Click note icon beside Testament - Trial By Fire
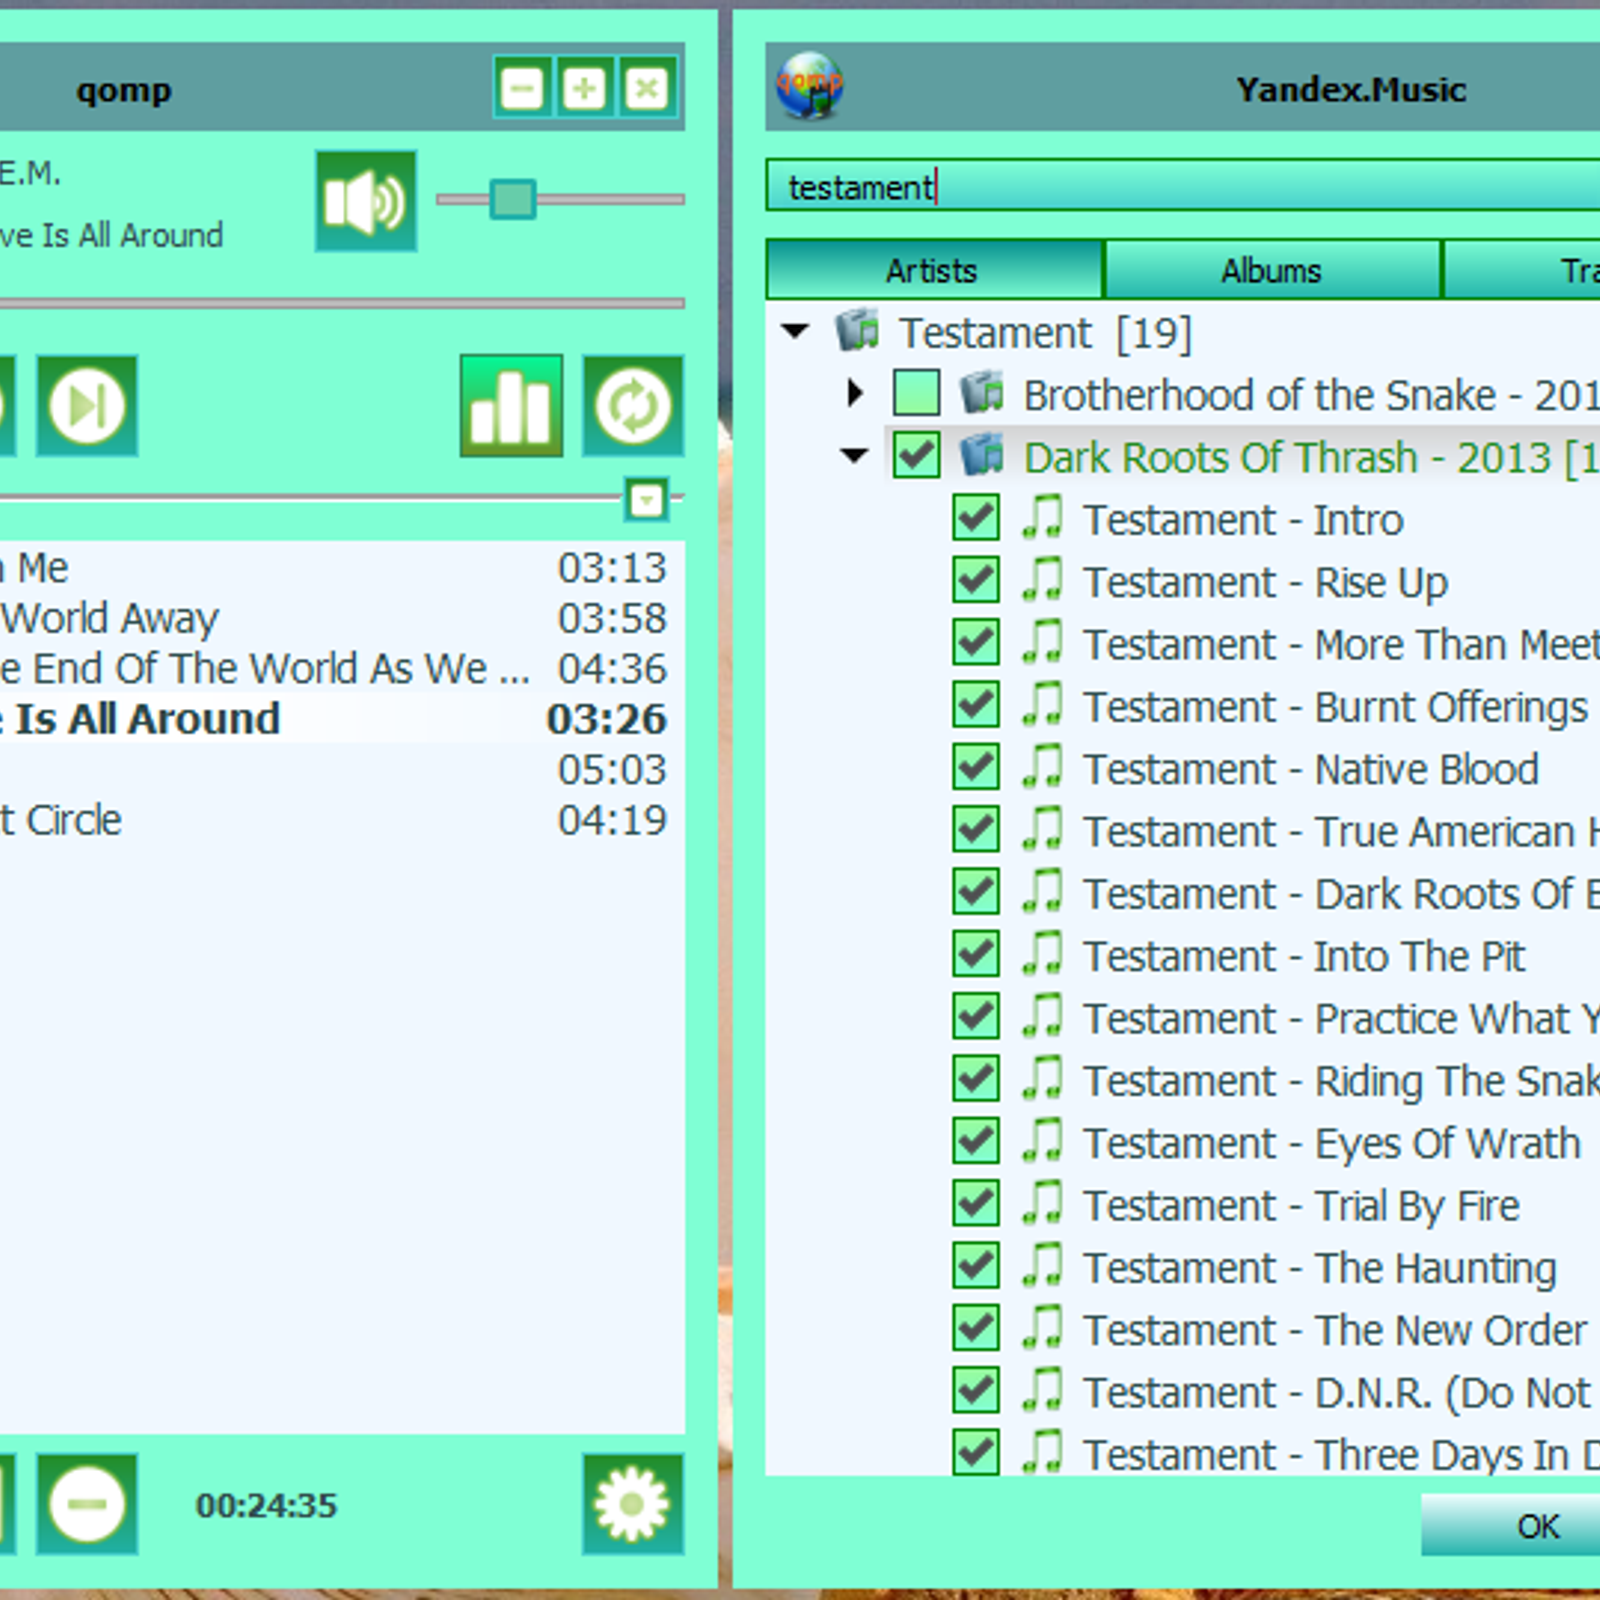Viewport: 1600px width, 1600px height. [x=1043, y=1203]
